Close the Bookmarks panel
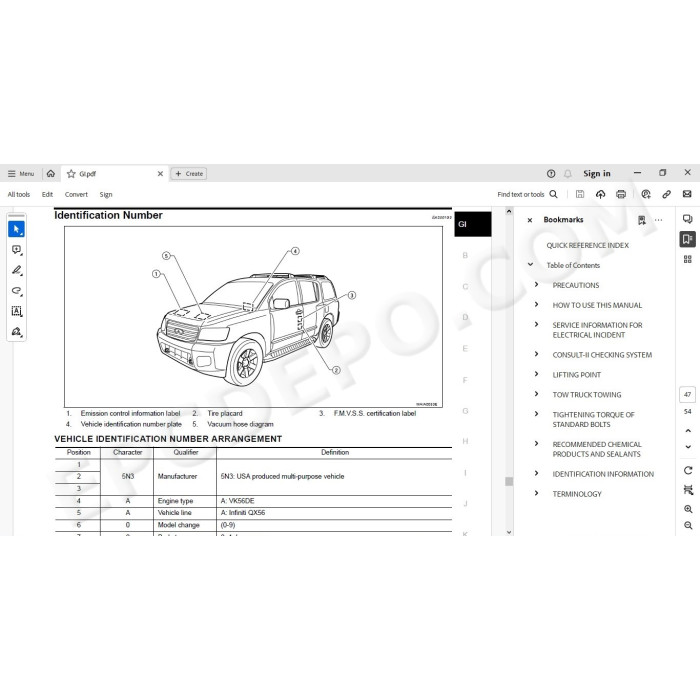The height and width of the screenshot is (700, 700). 530,220
